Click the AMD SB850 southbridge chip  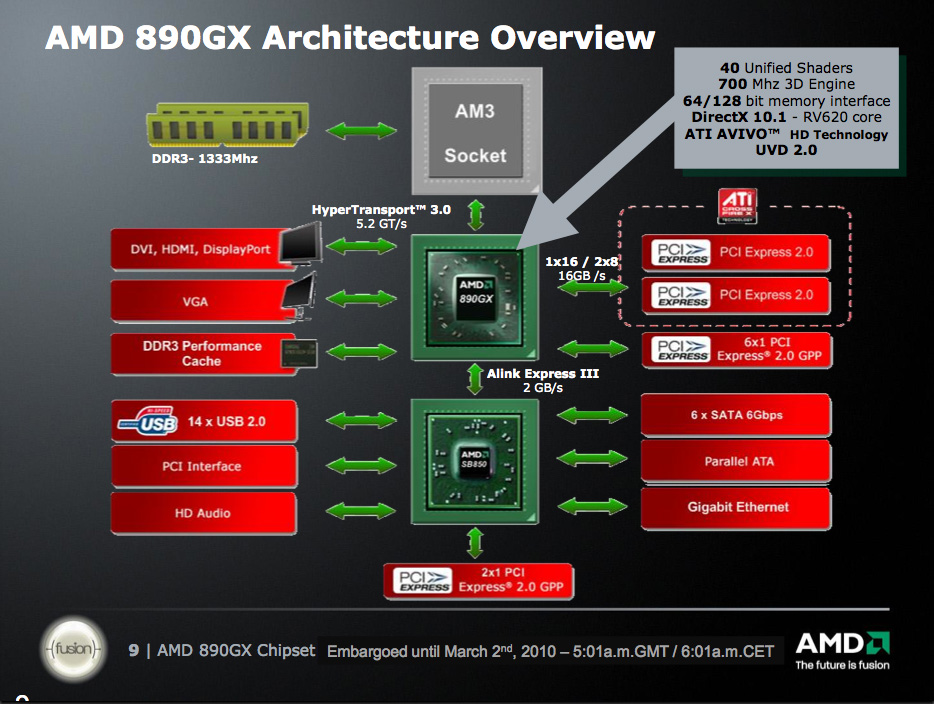tap(475, 462)
